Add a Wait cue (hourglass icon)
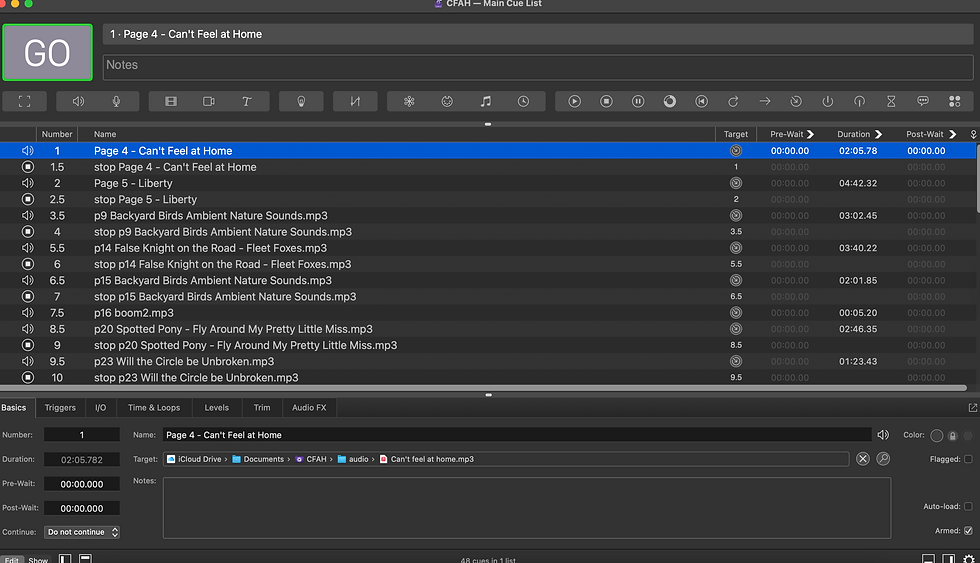 891,101
